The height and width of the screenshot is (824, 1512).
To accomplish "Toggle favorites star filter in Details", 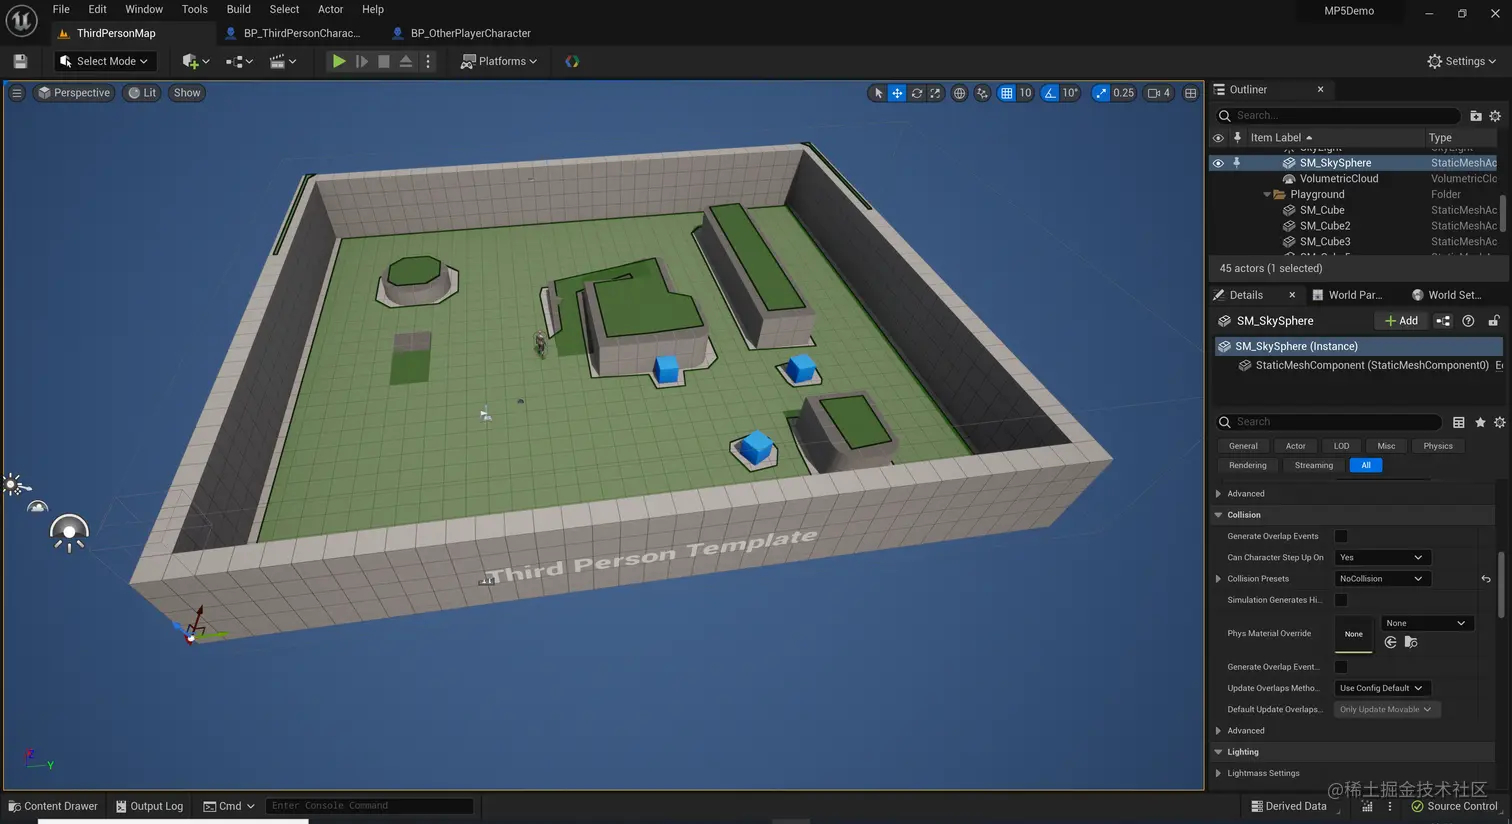I will [1480, 422].
